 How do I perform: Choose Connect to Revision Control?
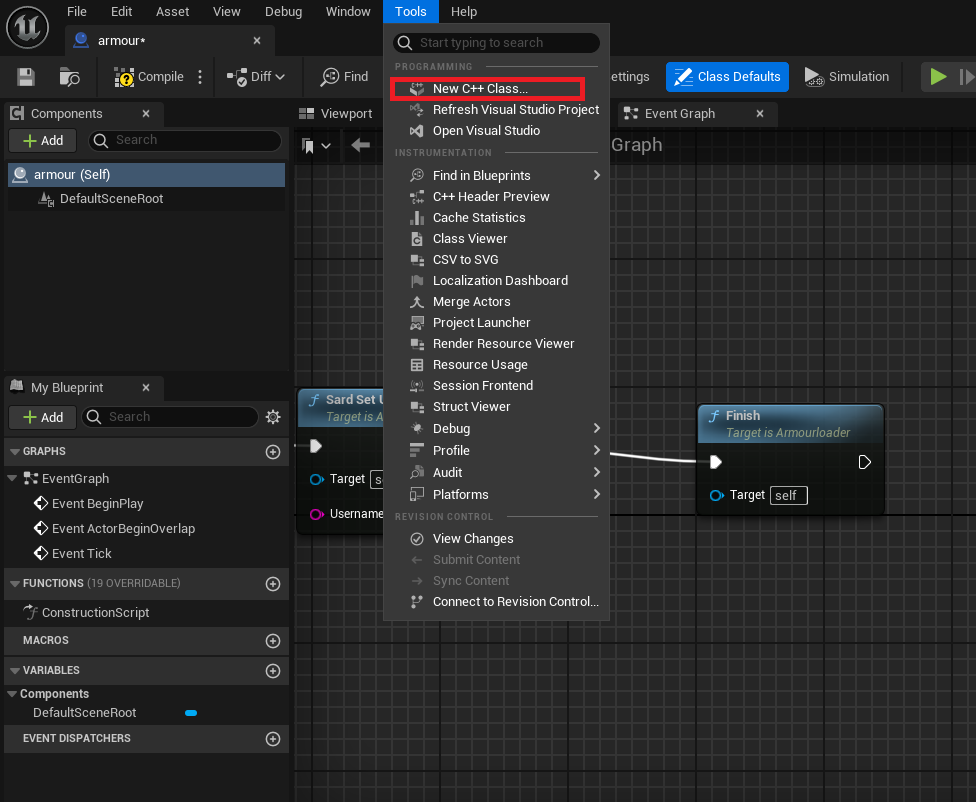(x=496, y=602)
